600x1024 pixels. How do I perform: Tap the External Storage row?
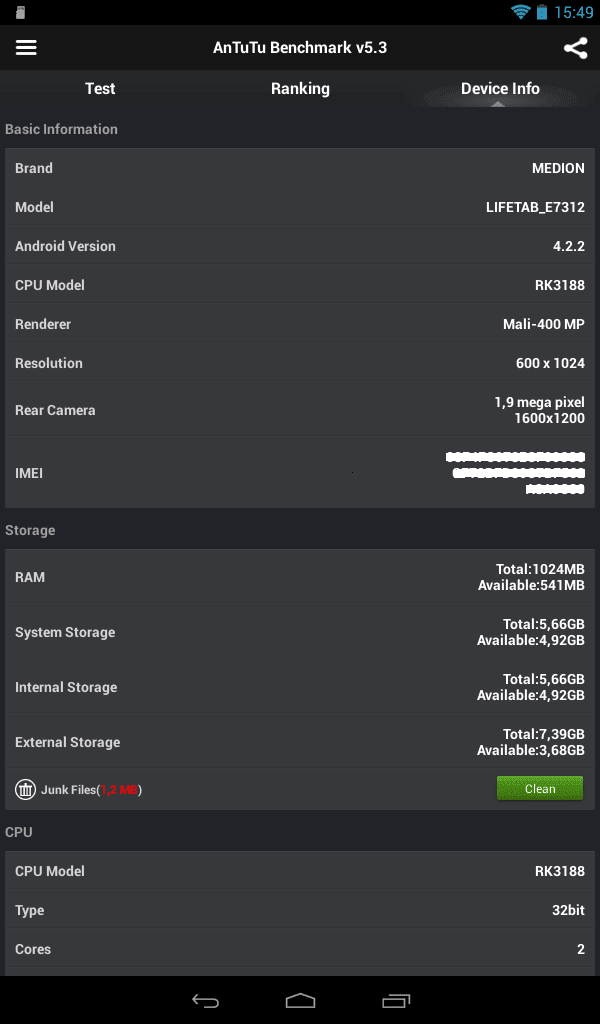click(x=300, y=742)
